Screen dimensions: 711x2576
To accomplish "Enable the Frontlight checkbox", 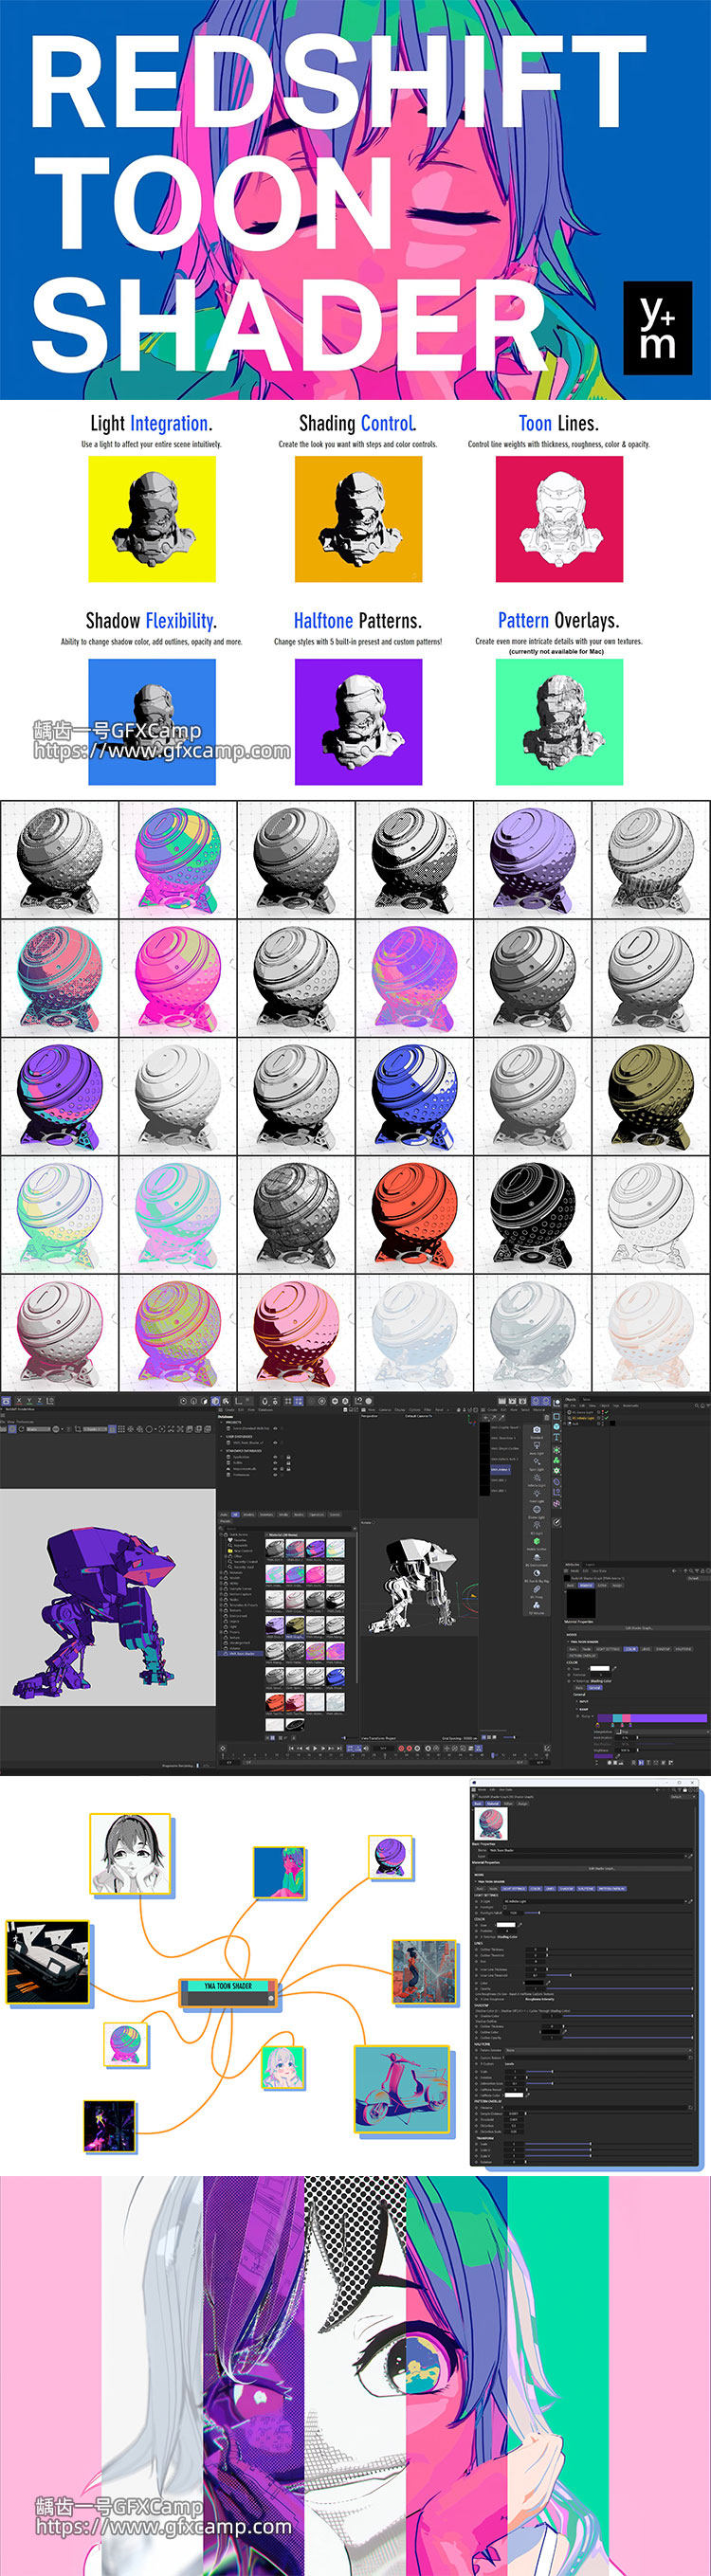I will [506, 1907].
